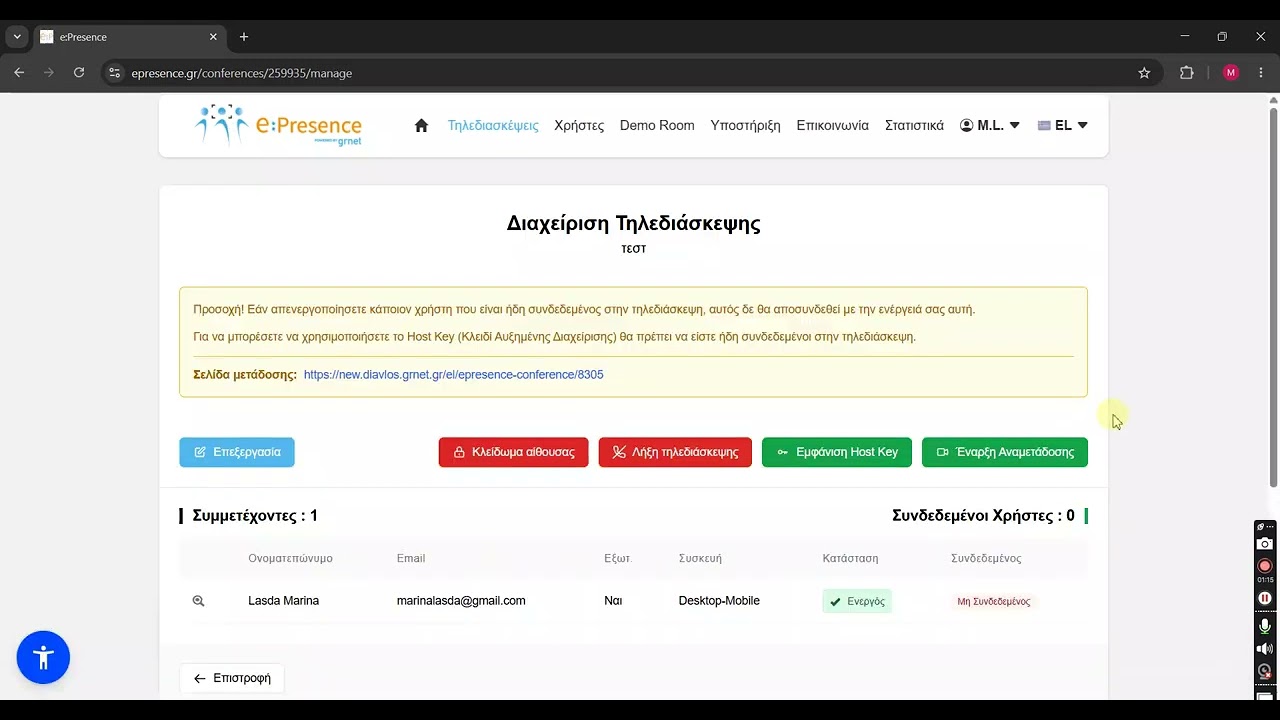Take a screenshot with the camera icon

[x=1265, y=544]
